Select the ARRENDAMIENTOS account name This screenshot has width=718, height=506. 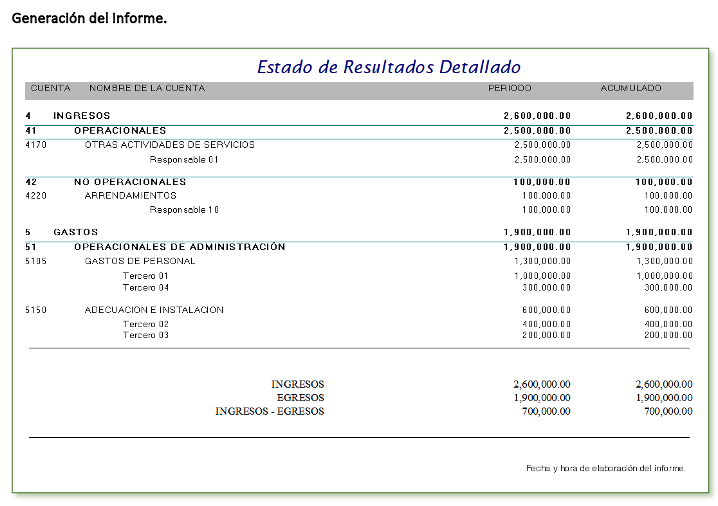131,196
